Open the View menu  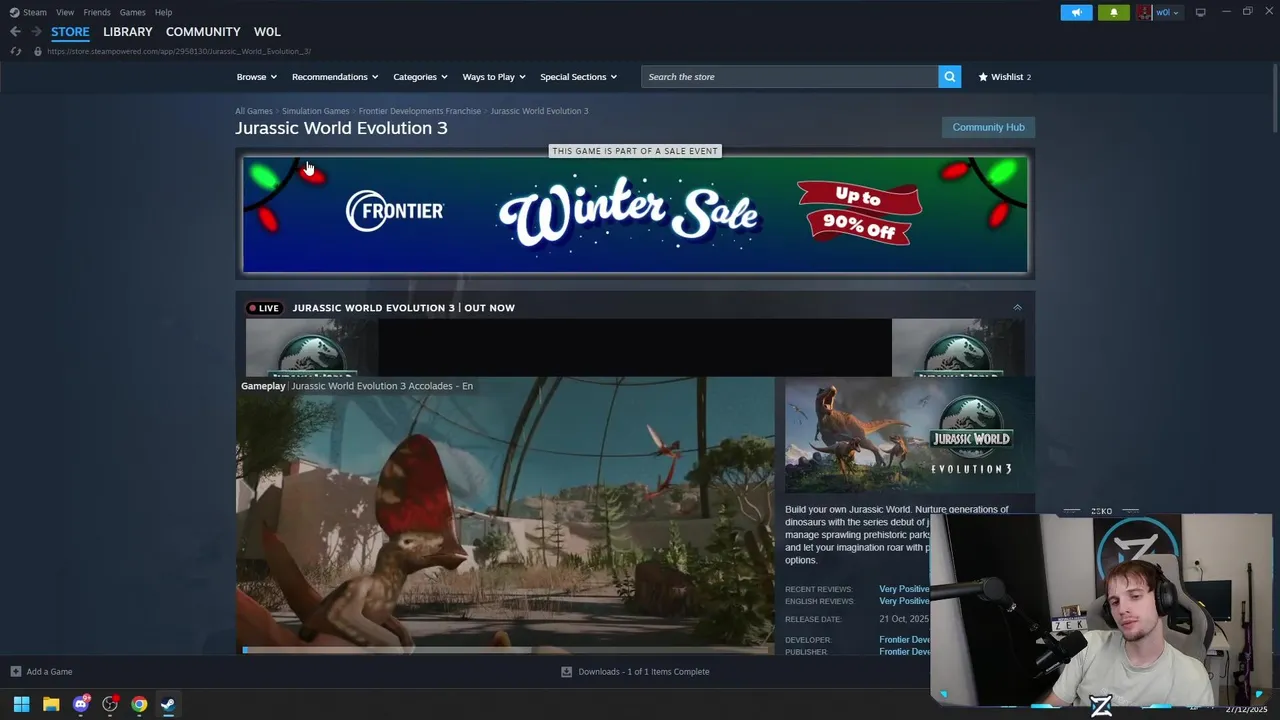pos(65,12)
